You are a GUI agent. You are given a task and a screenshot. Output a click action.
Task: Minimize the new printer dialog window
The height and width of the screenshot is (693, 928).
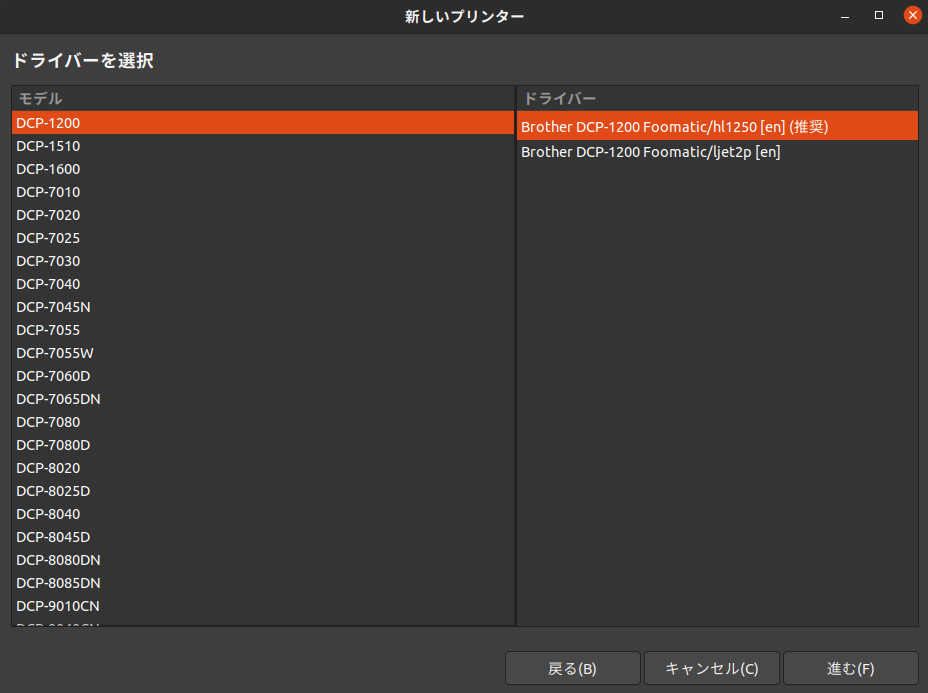tap(845, 15)
